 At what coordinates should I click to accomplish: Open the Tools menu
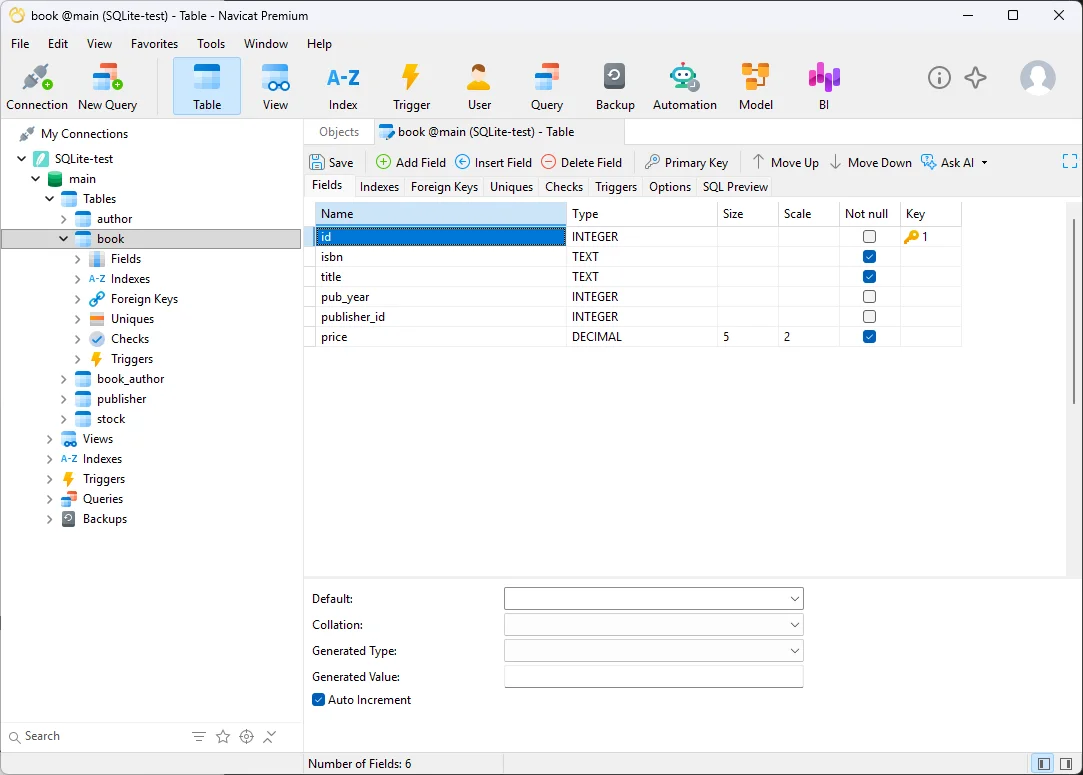211,44
